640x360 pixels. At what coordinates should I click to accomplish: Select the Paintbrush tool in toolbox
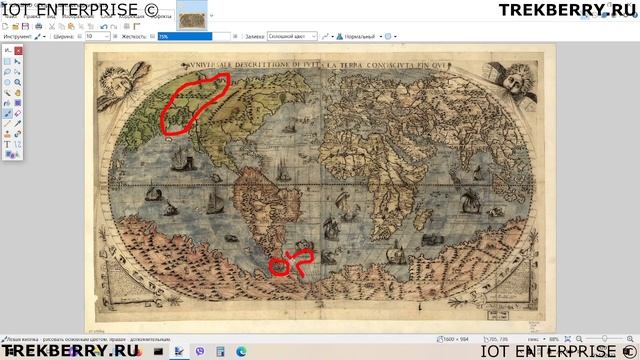[x=7, y=113]
